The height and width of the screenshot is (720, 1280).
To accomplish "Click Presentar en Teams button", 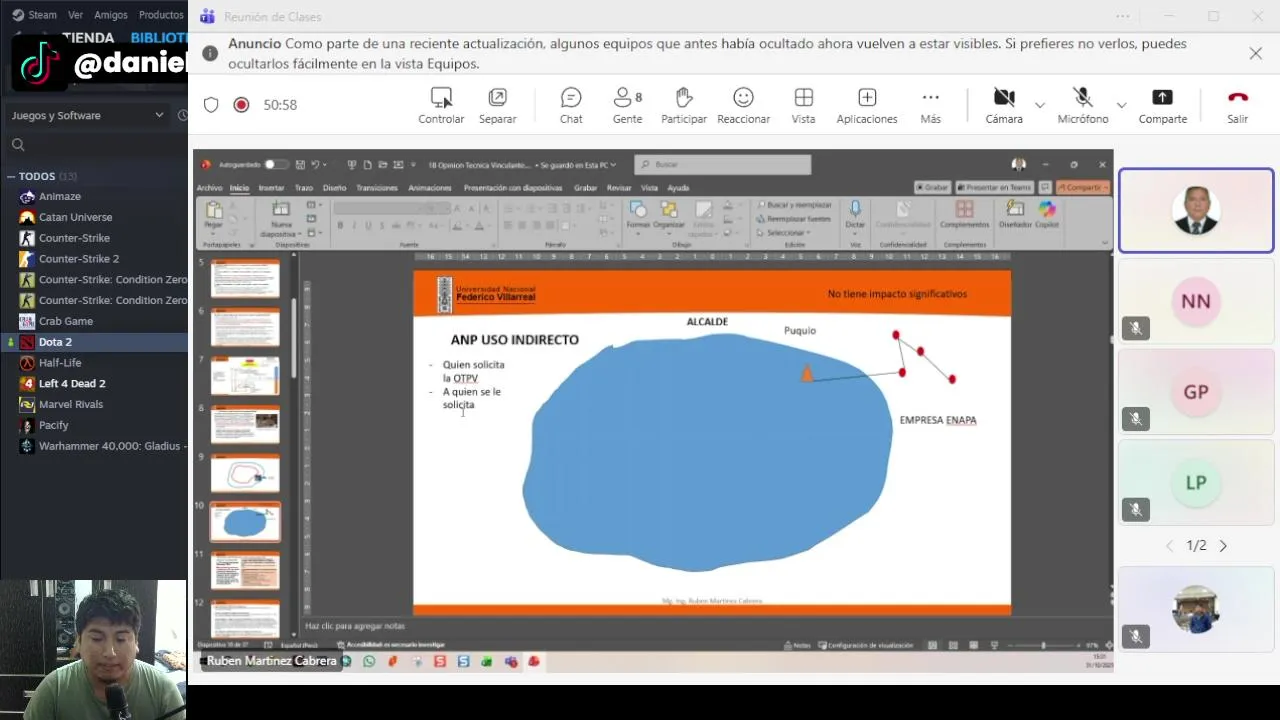I will [x=995, y=187].
